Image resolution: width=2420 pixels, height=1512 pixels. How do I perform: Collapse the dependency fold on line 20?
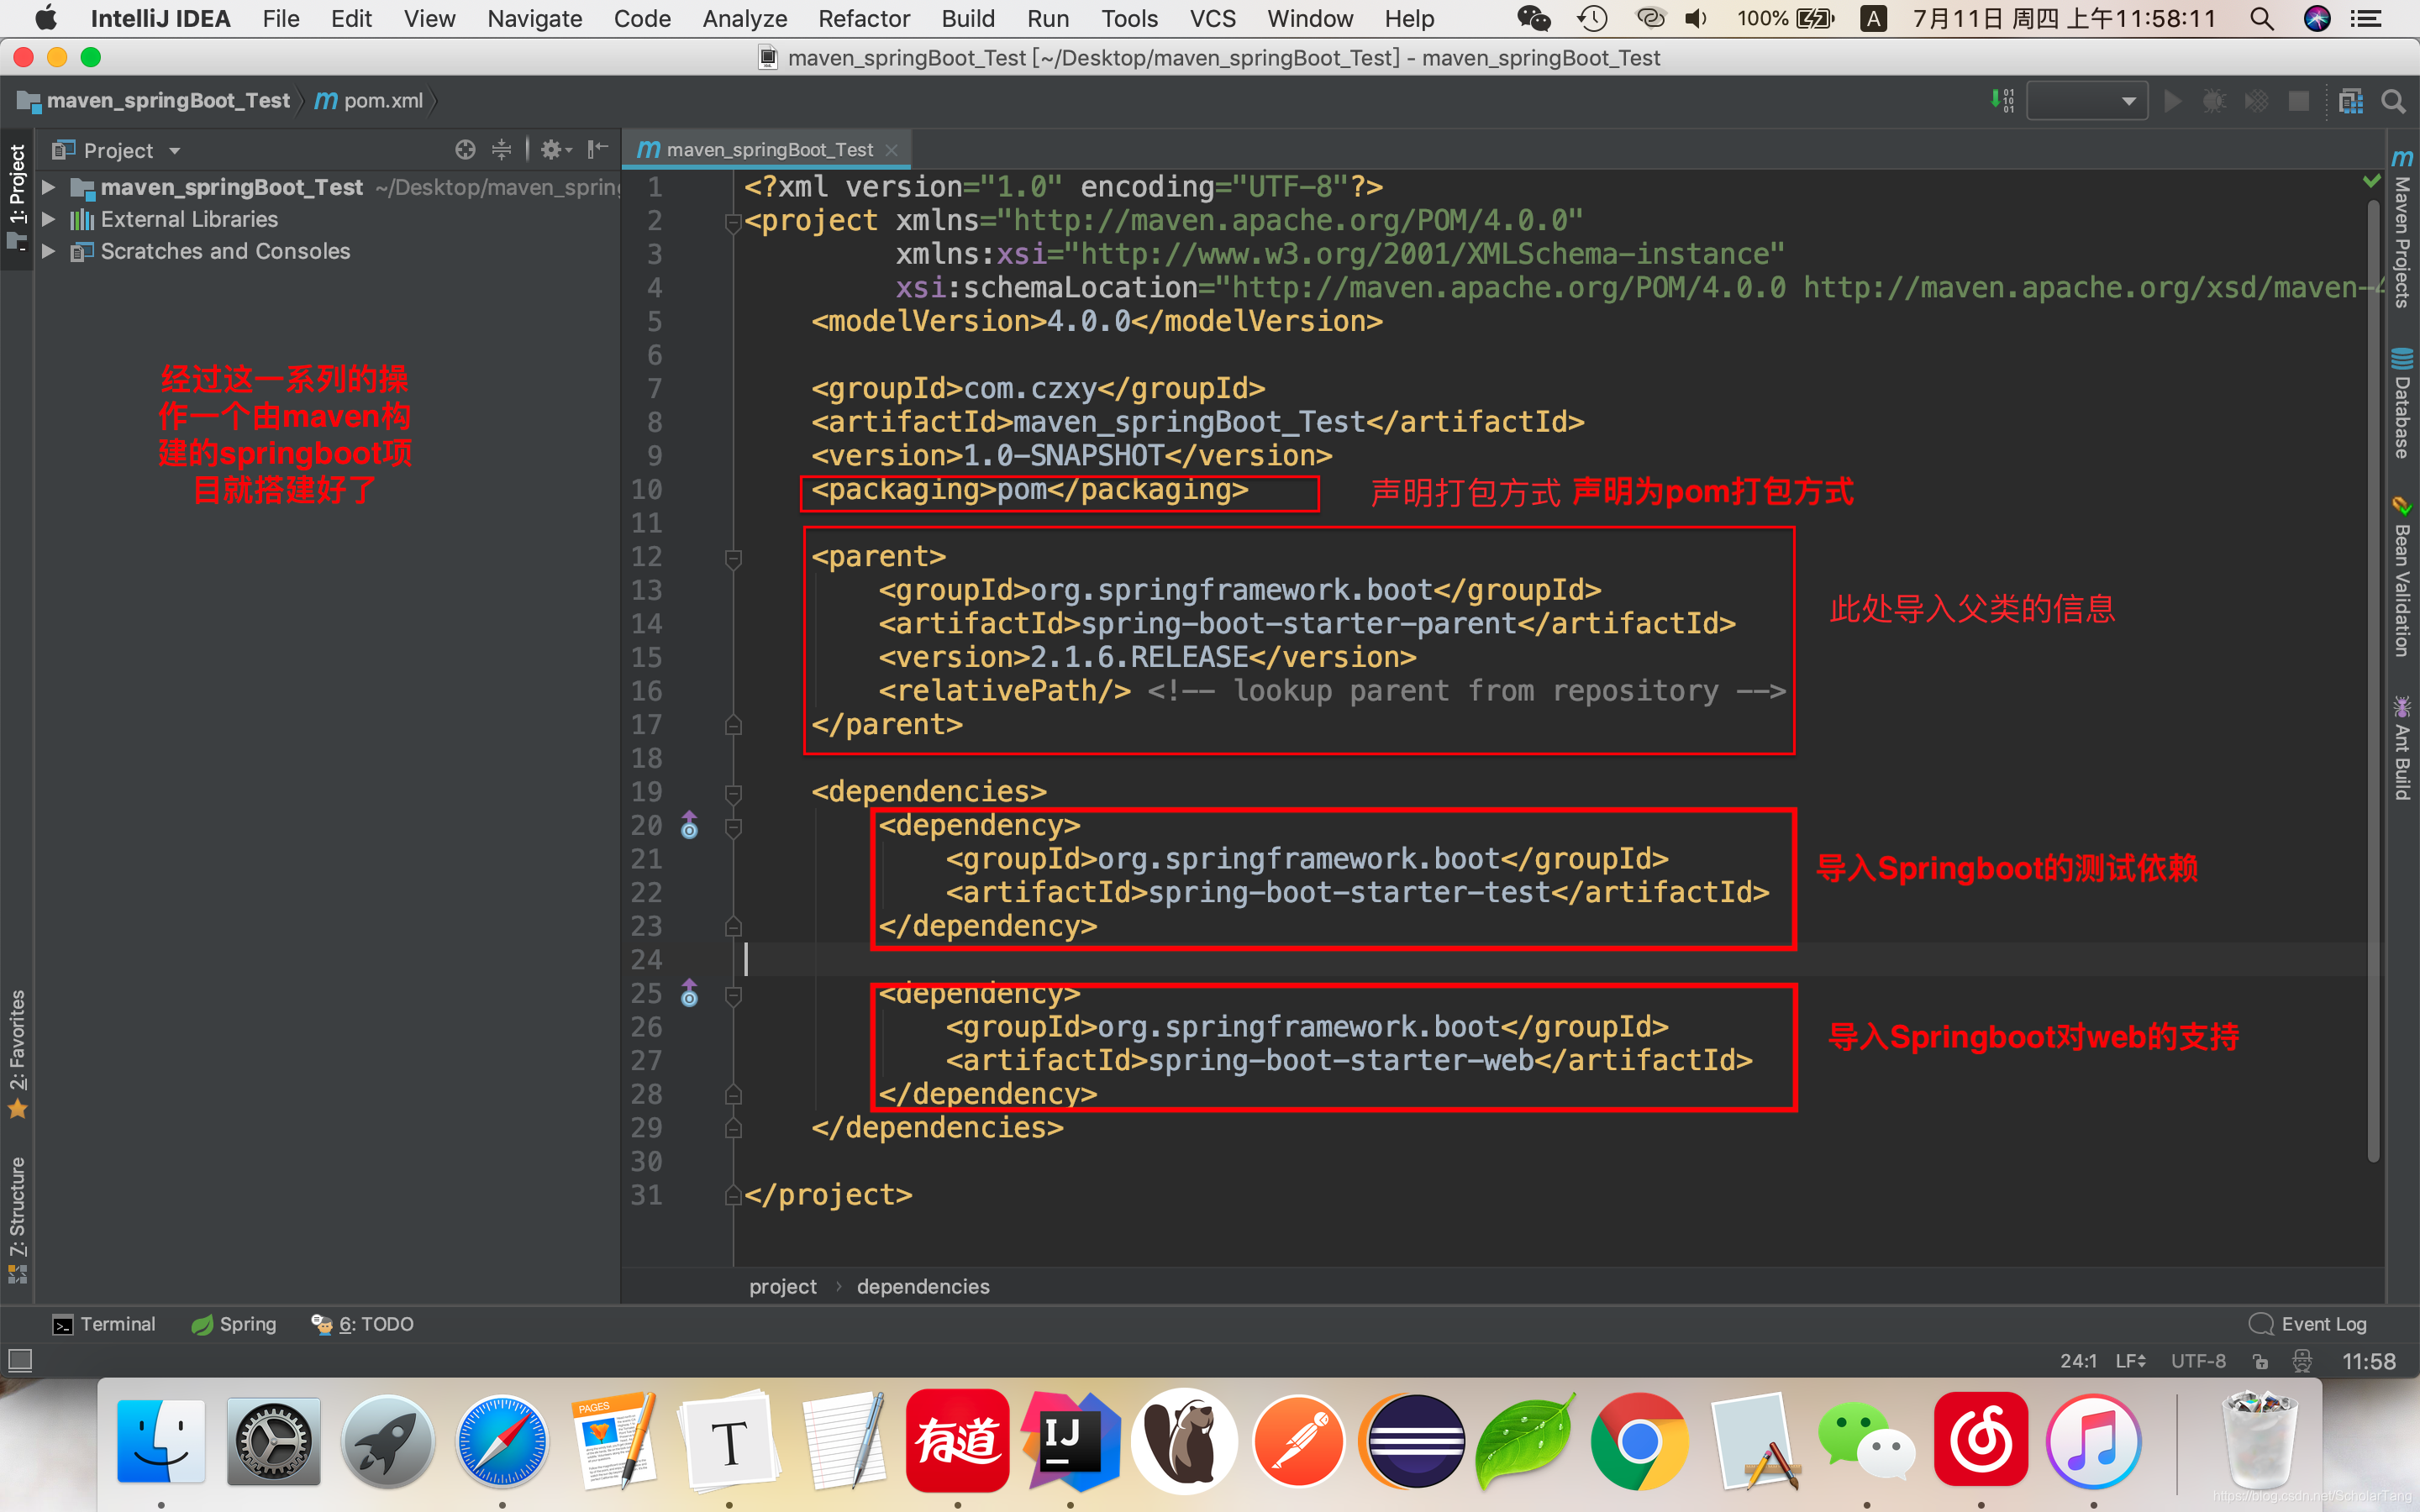733,827
